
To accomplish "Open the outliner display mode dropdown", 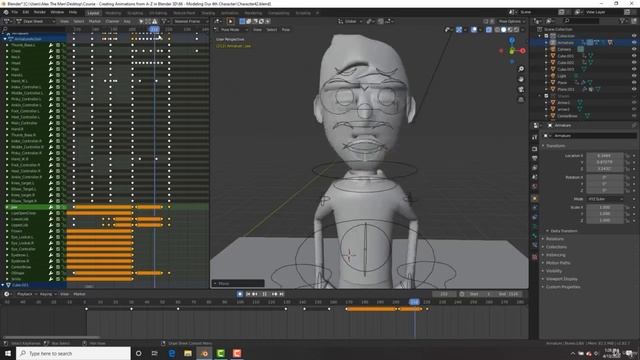I will pos(551,21).
